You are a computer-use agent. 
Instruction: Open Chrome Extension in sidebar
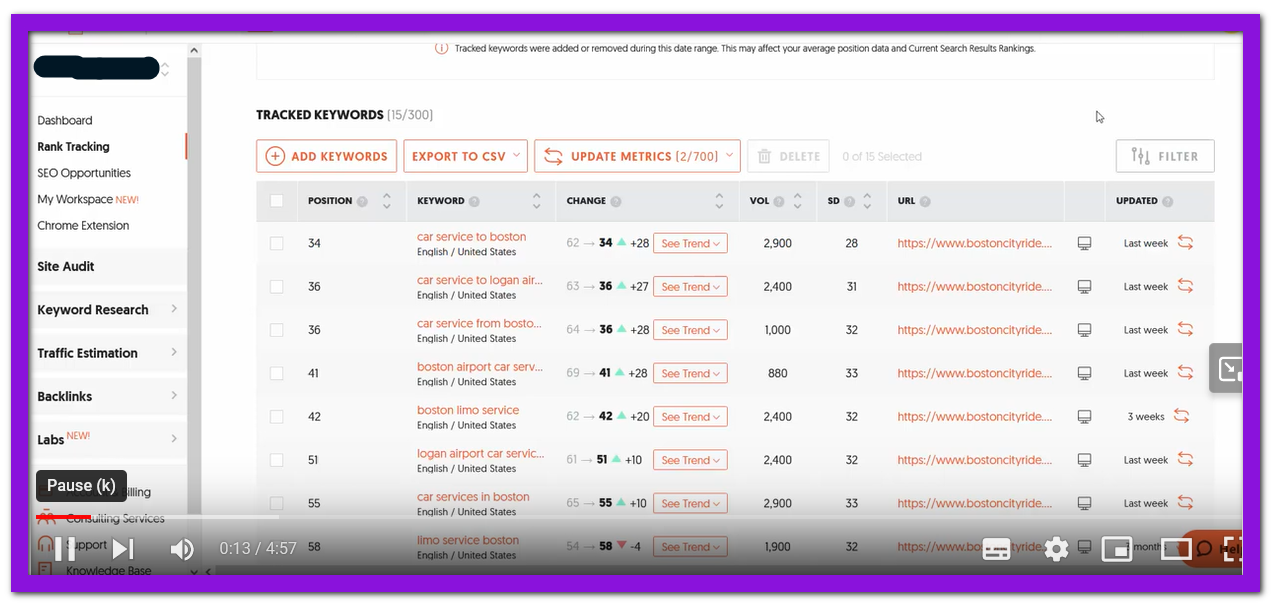pos(83,225)
